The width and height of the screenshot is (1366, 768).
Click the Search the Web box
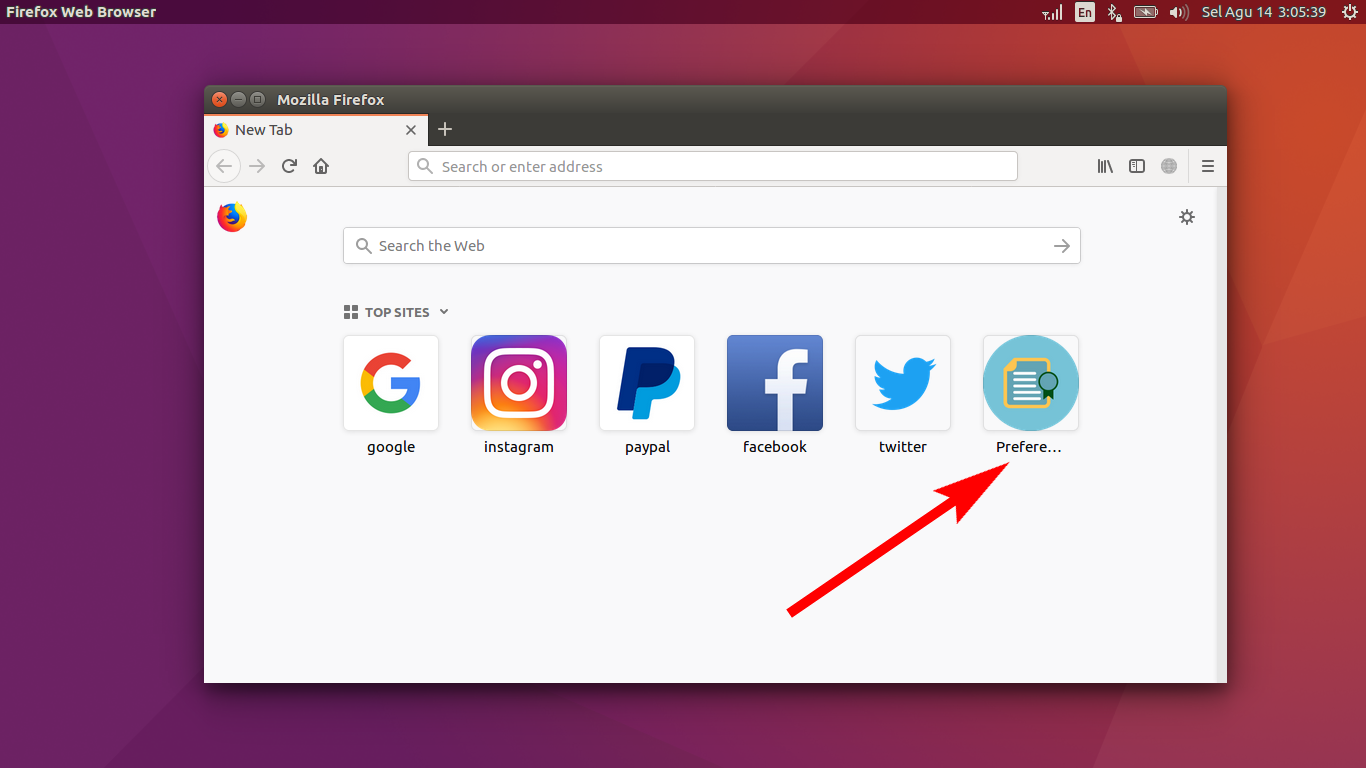coord(712,246)
